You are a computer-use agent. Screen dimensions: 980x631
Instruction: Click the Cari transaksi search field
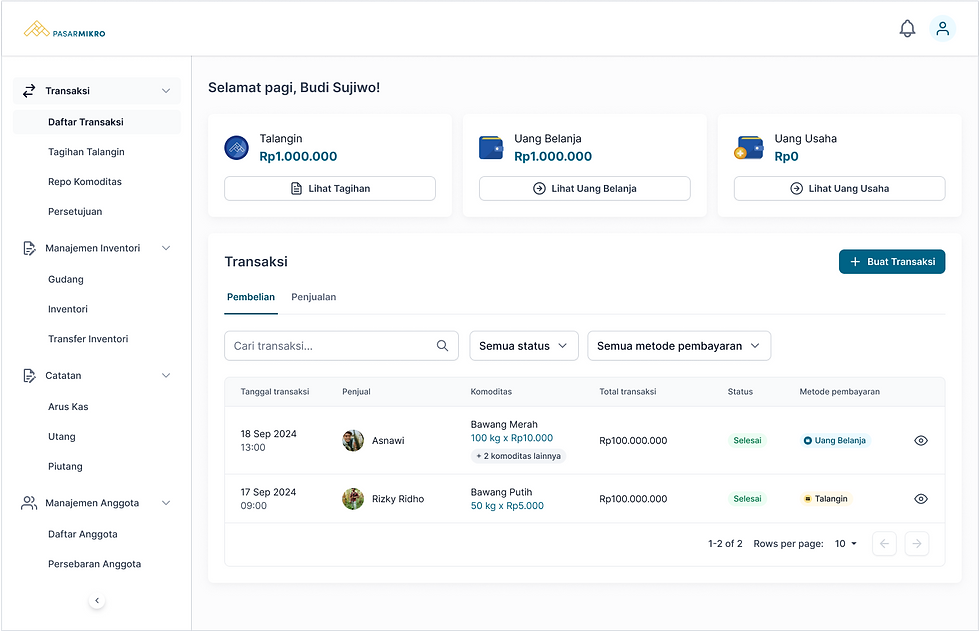[341, 345]
